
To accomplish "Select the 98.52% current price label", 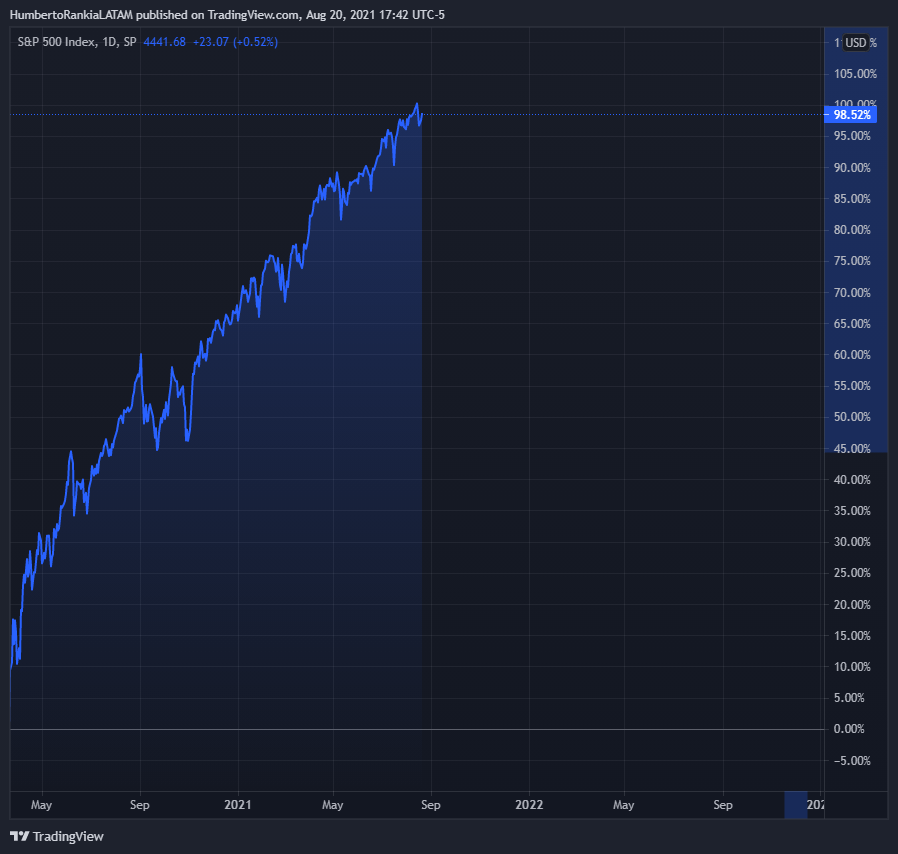I will [852, 115].
